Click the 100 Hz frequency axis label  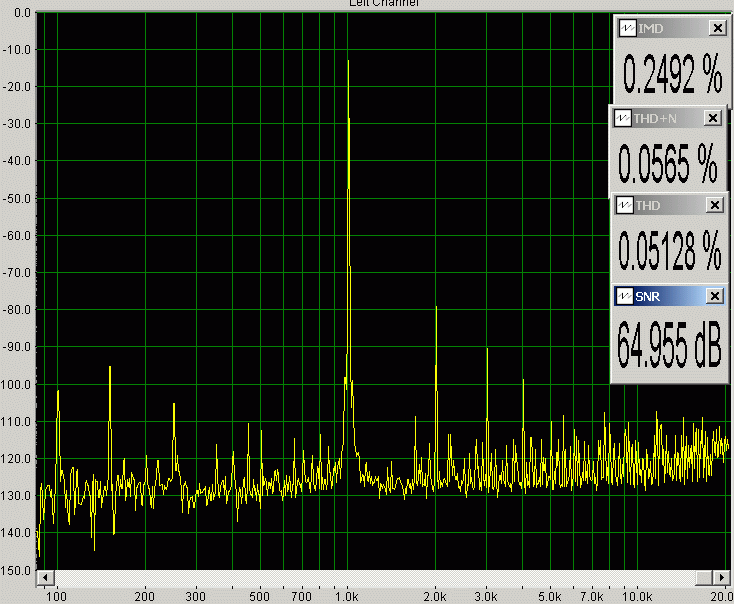click(57, 597)
